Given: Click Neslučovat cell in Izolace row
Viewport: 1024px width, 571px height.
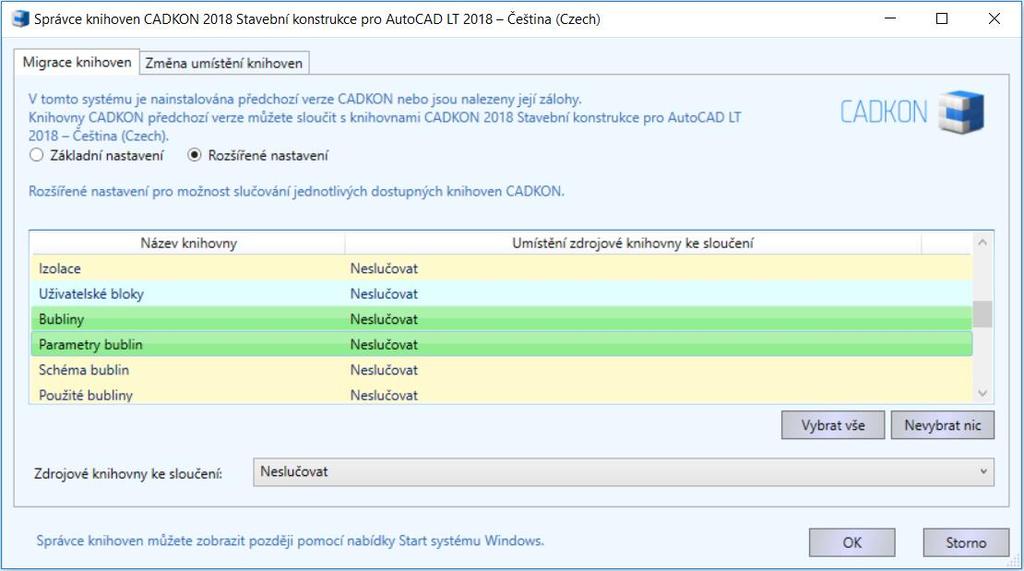Looking at the screenshot, I should (x=384, y=269).
